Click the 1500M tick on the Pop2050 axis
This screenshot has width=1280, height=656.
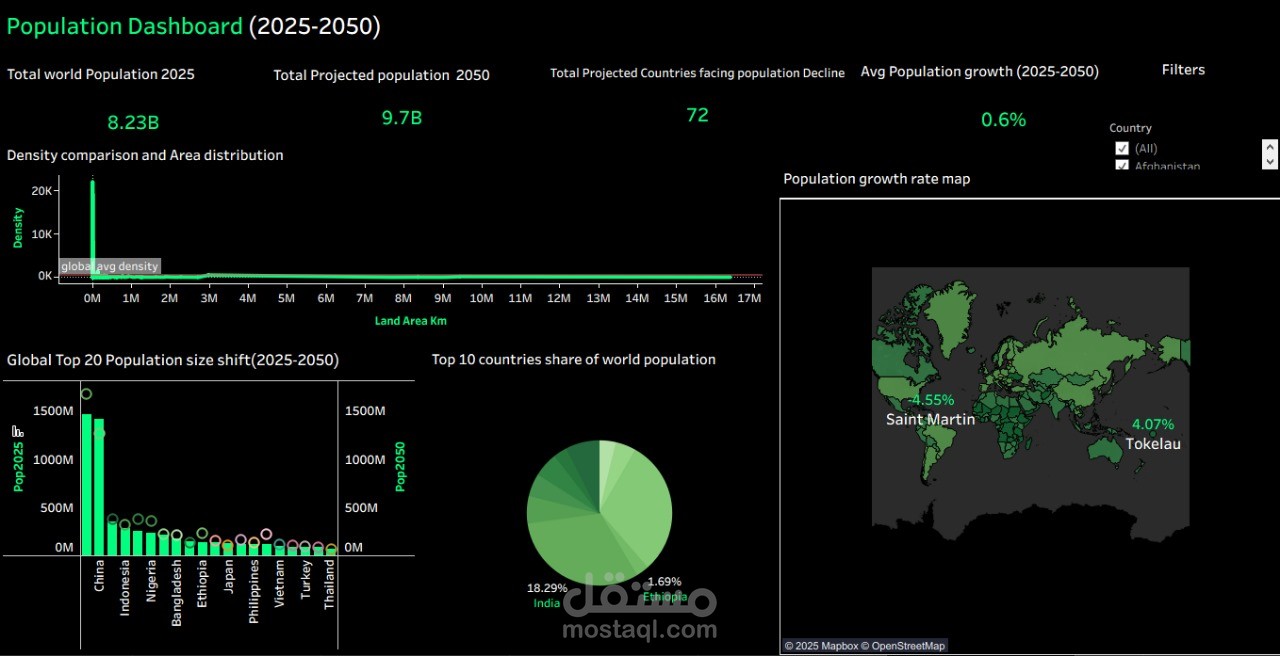(x=365, y=411)
